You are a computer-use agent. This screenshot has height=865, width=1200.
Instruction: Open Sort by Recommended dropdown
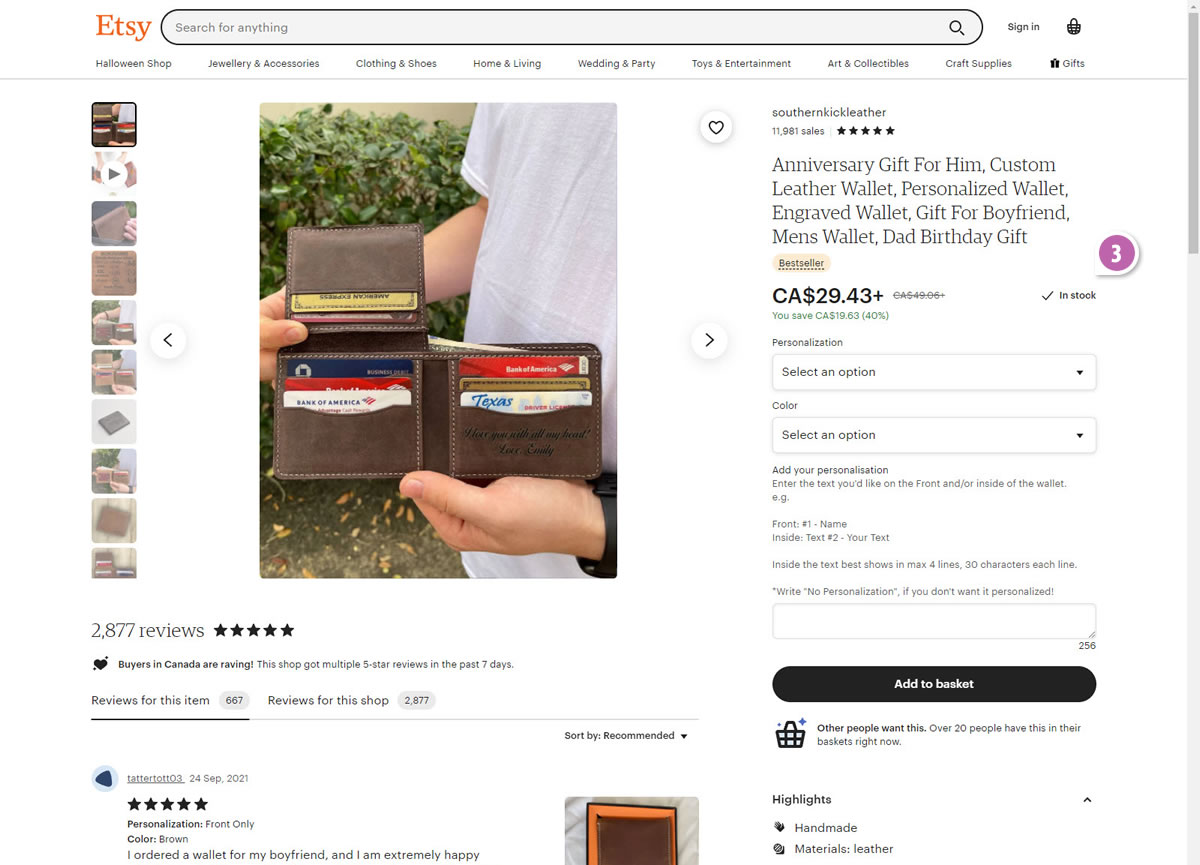626,736
